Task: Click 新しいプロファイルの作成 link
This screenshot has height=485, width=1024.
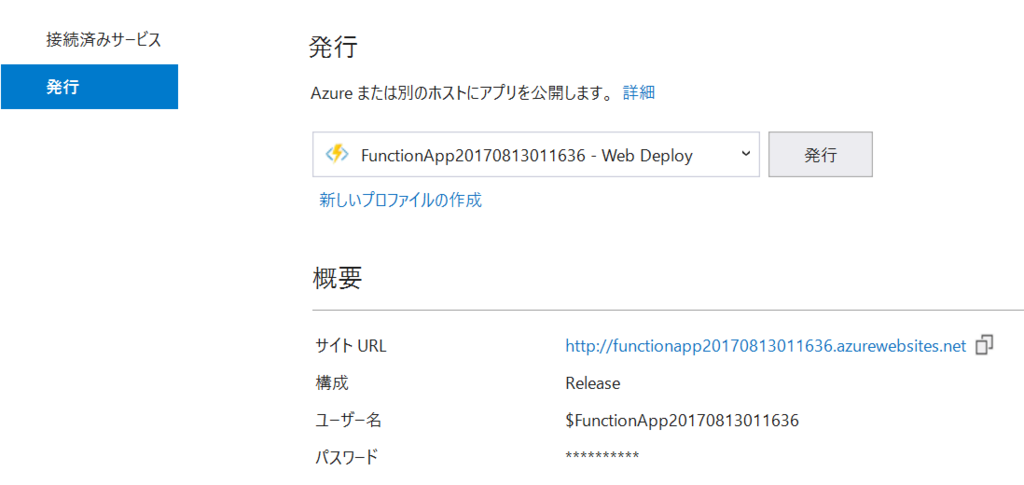Action: point(400,200)
